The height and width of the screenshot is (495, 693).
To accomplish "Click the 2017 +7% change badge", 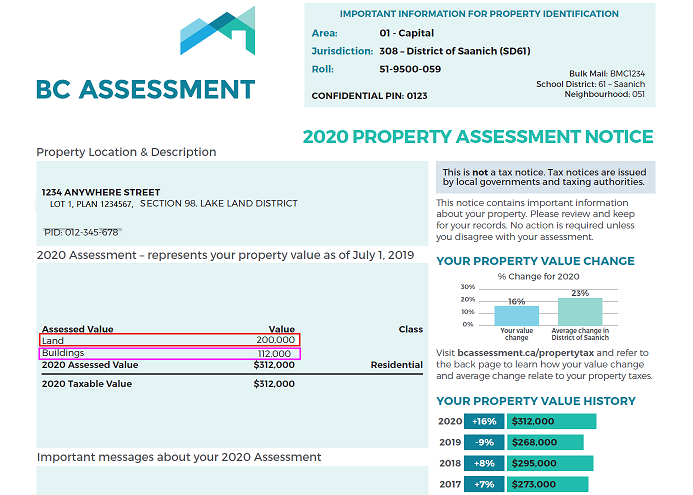I will (484, 484).
